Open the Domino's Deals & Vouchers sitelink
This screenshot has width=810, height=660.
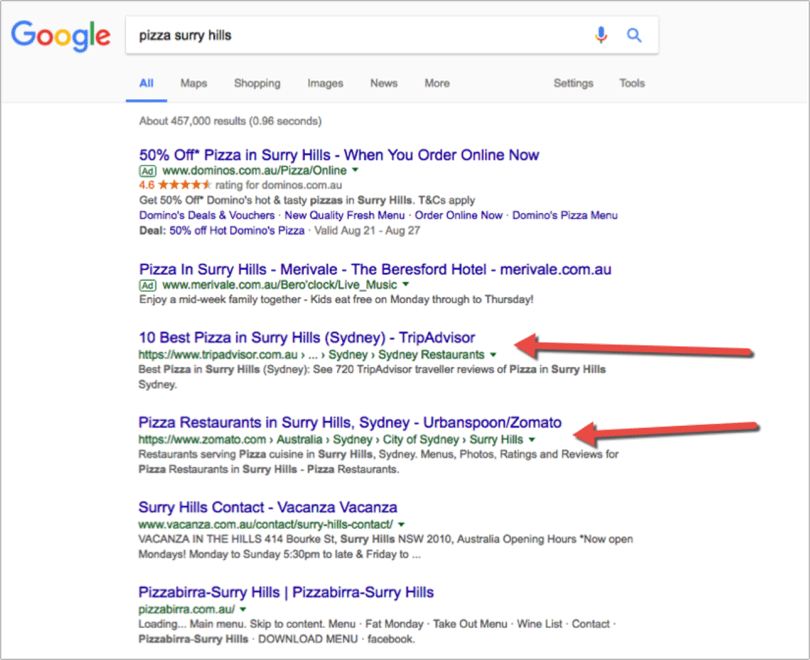[206, 215]
